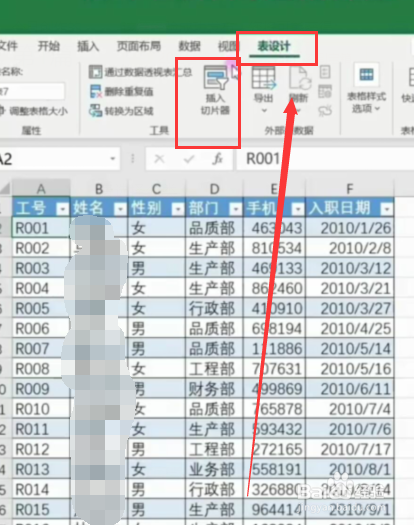Select cell R010

pos(41,409)
